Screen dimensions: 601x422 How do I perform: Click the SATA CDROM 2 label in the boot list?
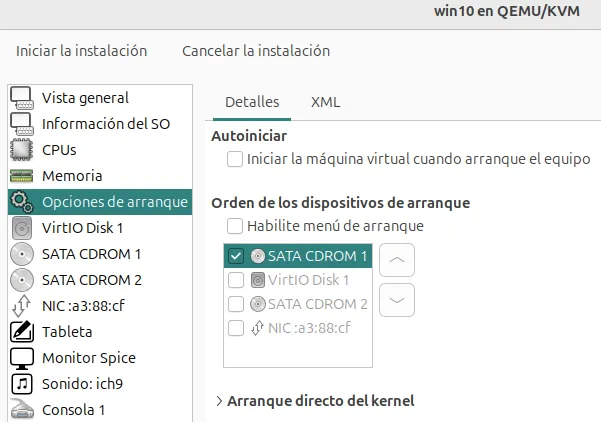tap(318, 304)
